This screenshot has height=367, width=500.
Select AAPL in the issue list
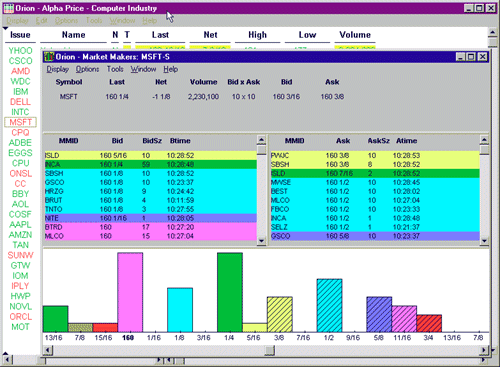click(20, 224)
